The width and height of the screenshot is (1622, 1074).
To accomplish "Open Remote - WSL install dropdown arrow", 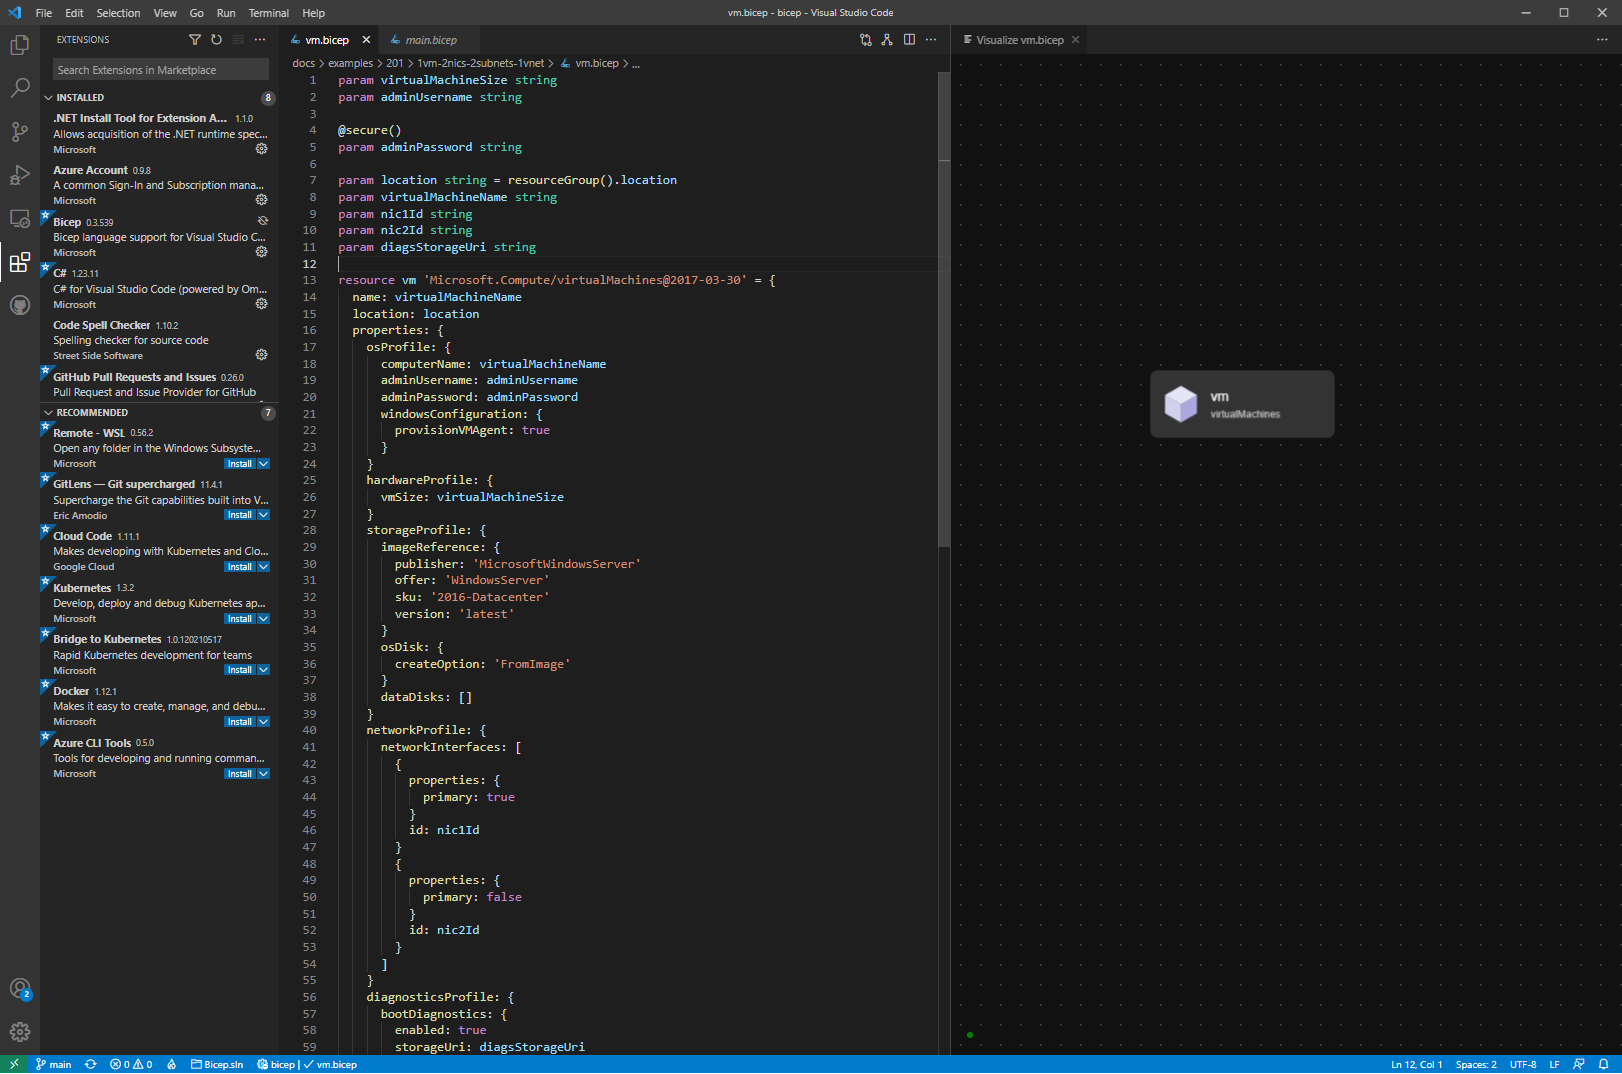I will pos(264,464).
